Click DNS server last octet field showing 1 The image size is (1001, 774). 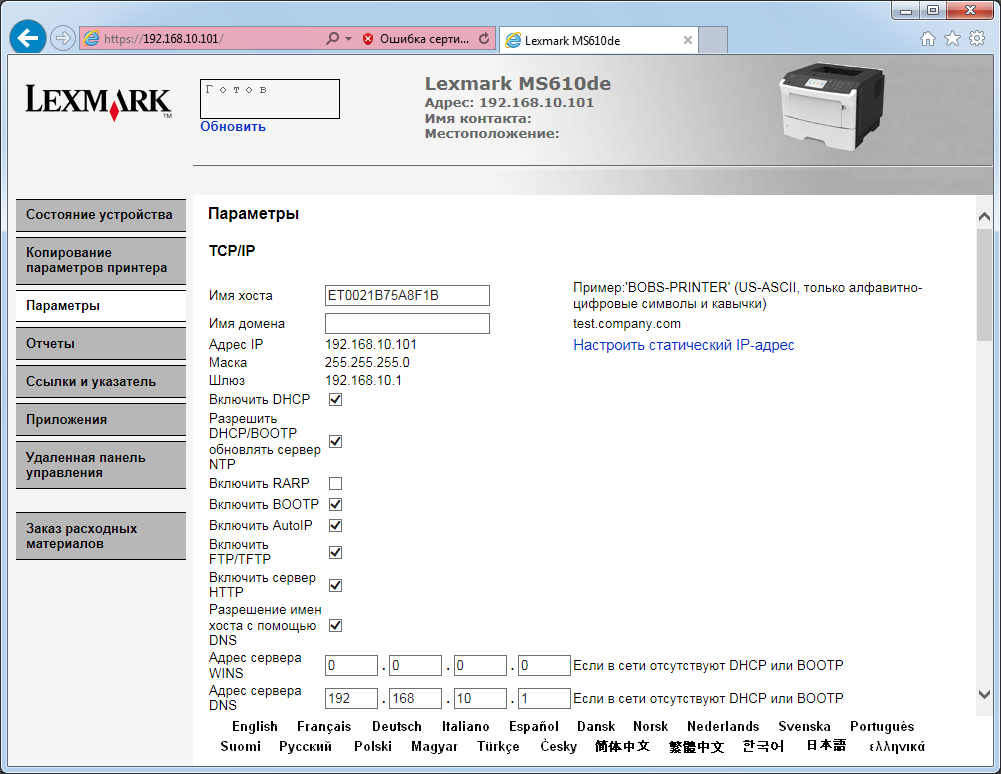[544, 698]
